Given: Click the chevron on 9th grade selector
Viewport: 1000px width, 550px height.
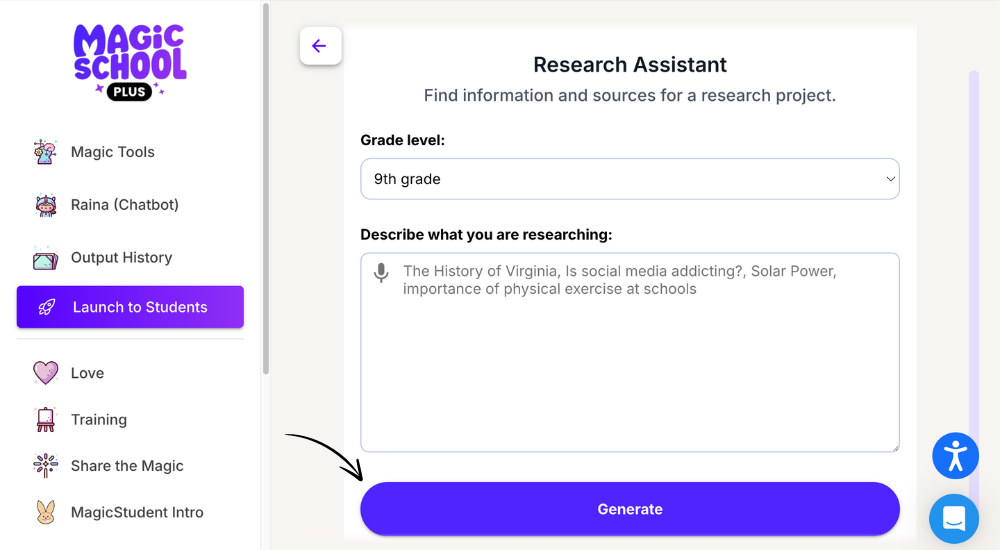Looking at the screenshot, I should 890,179.
